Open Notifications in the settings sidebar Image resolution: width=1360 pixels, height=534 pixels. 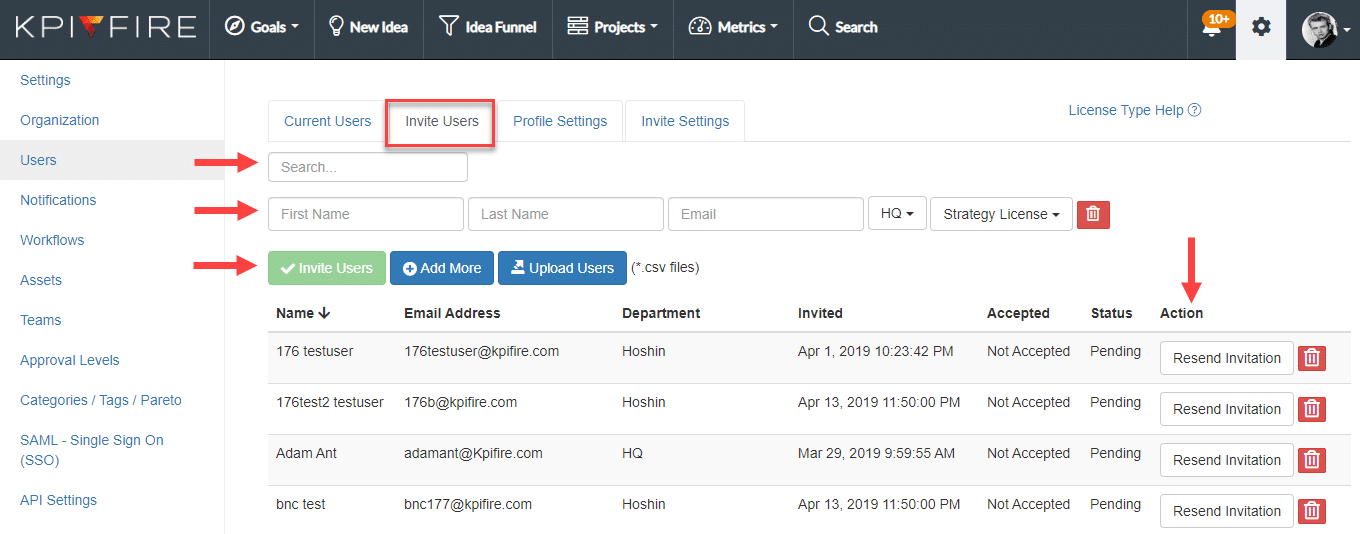point(58,200)
